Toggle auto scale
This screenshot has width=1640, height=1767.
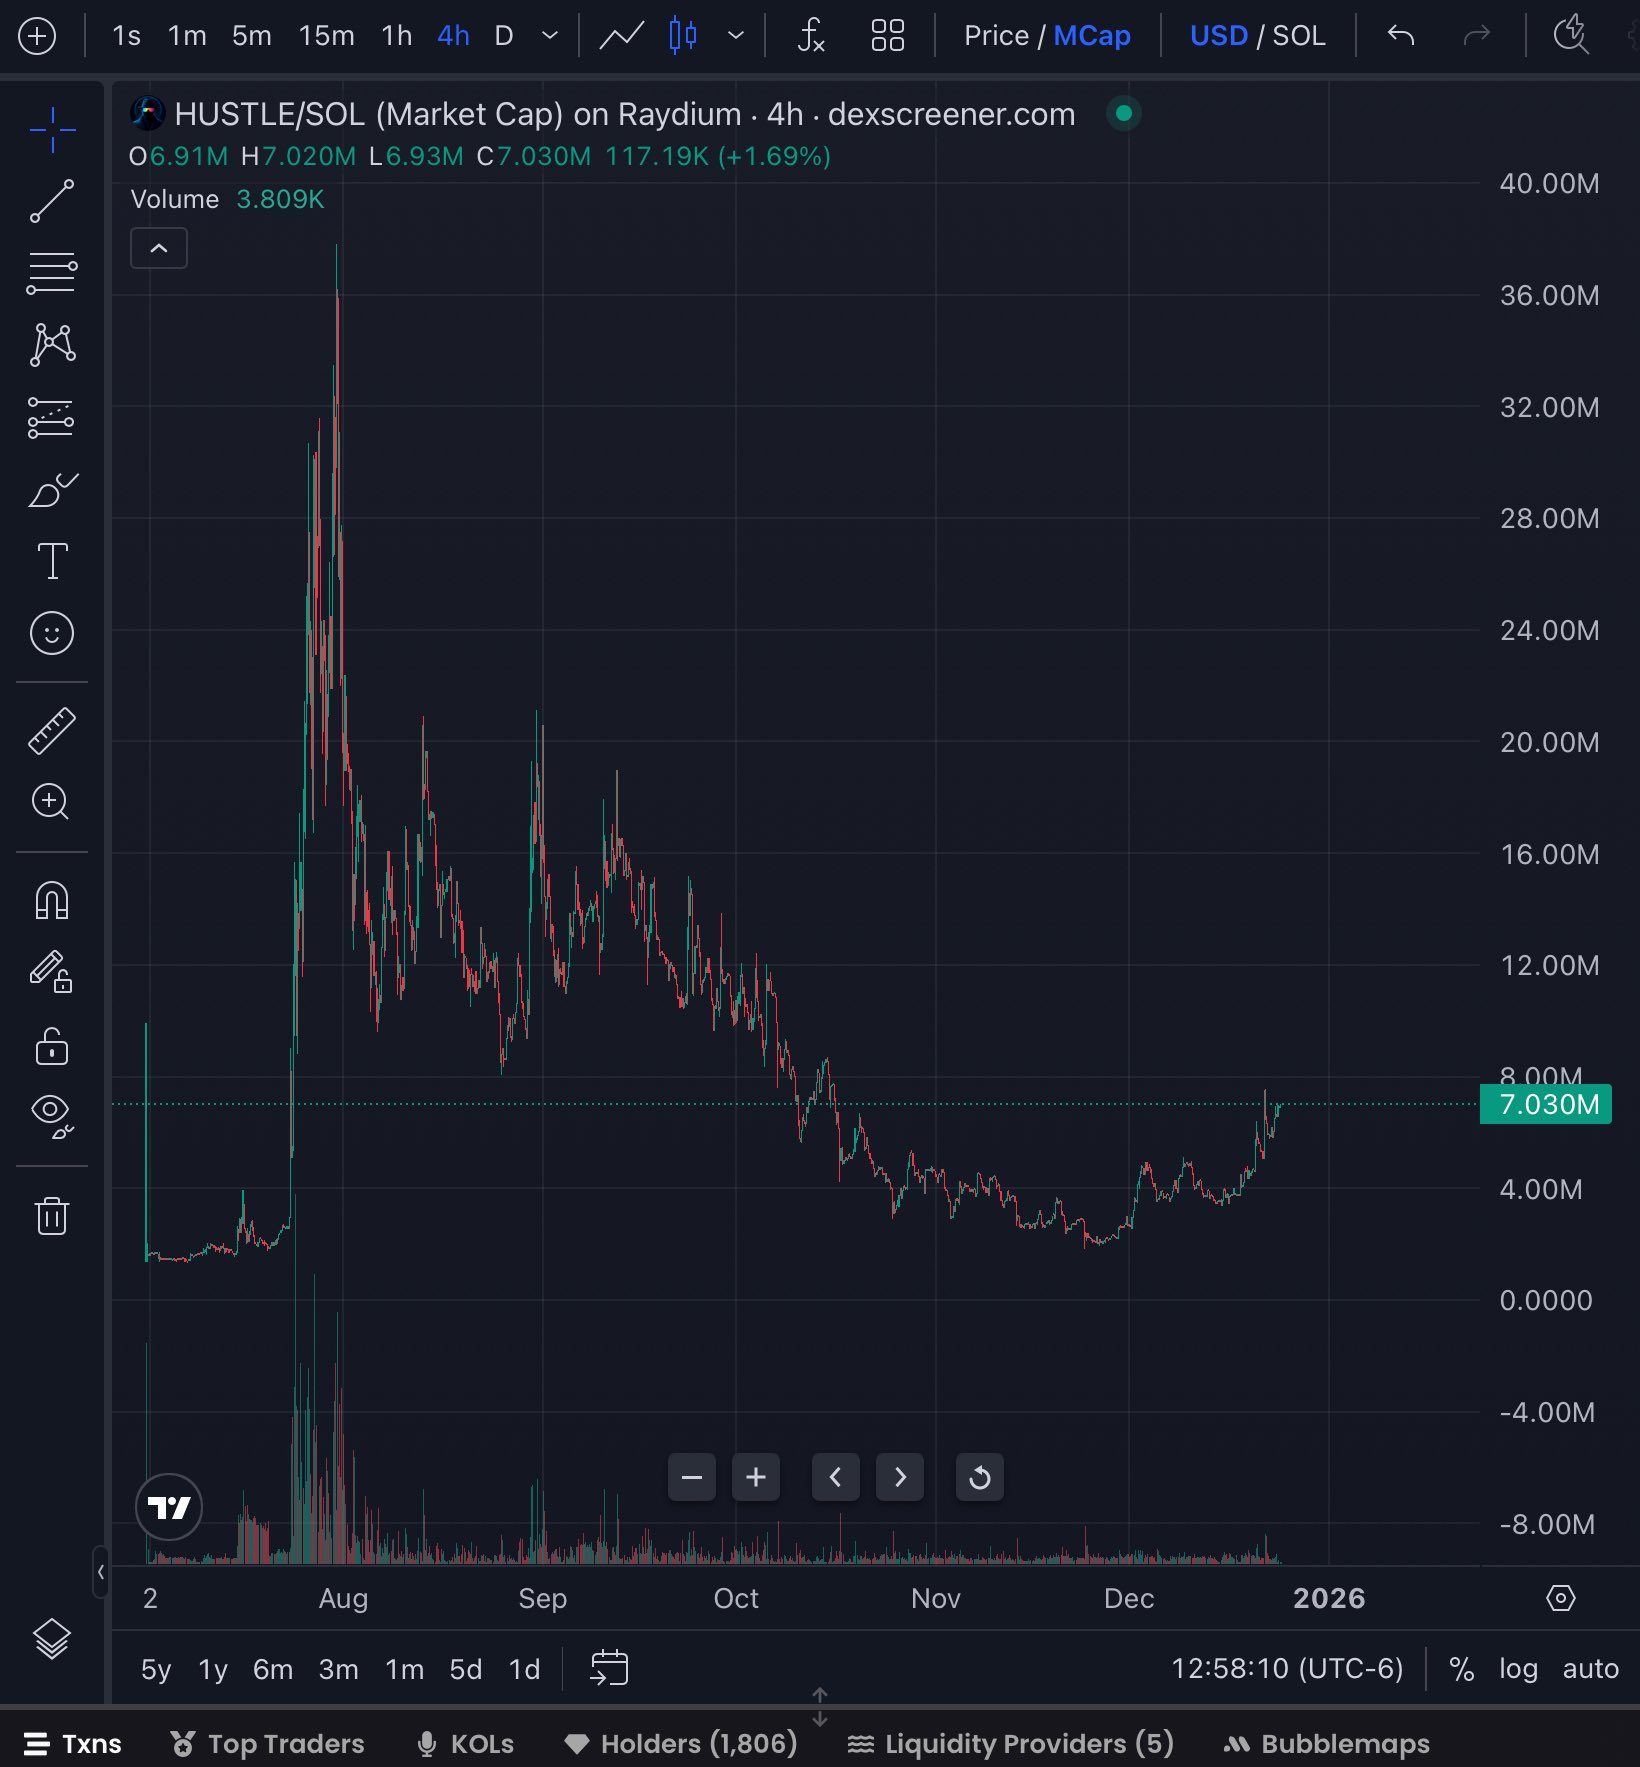tap(1590, 1668)
